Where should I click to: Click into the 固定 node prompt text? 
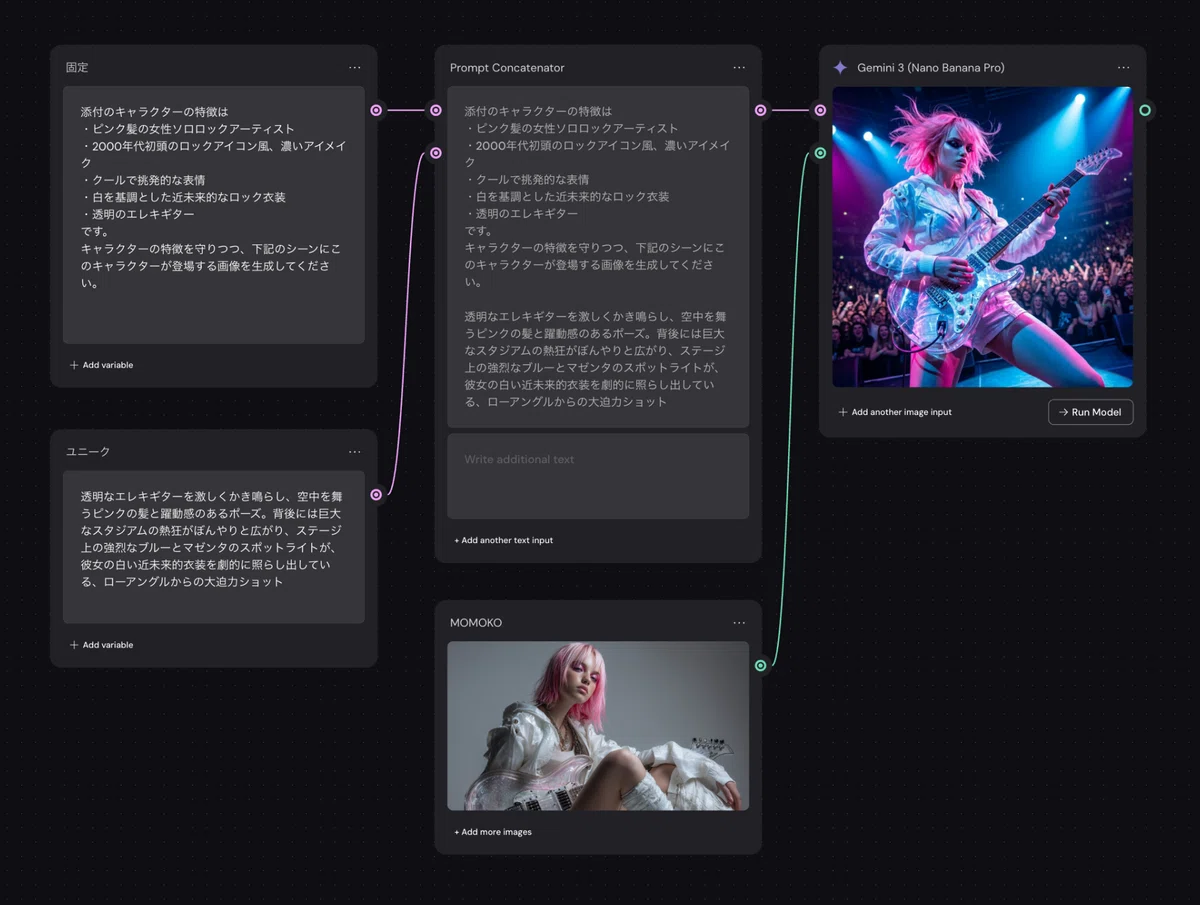214,215
